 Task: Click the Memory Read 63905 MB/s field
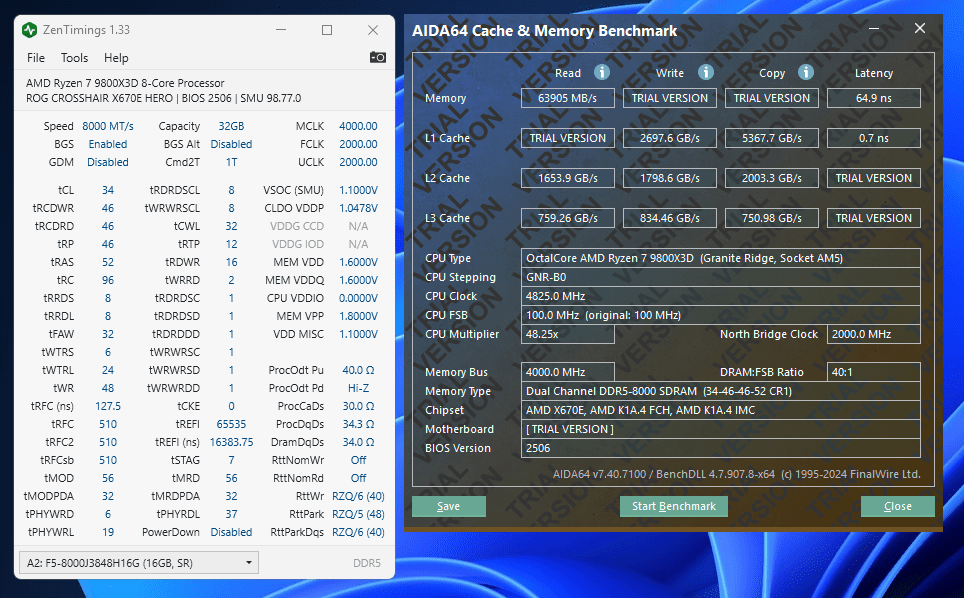[567, 98]
